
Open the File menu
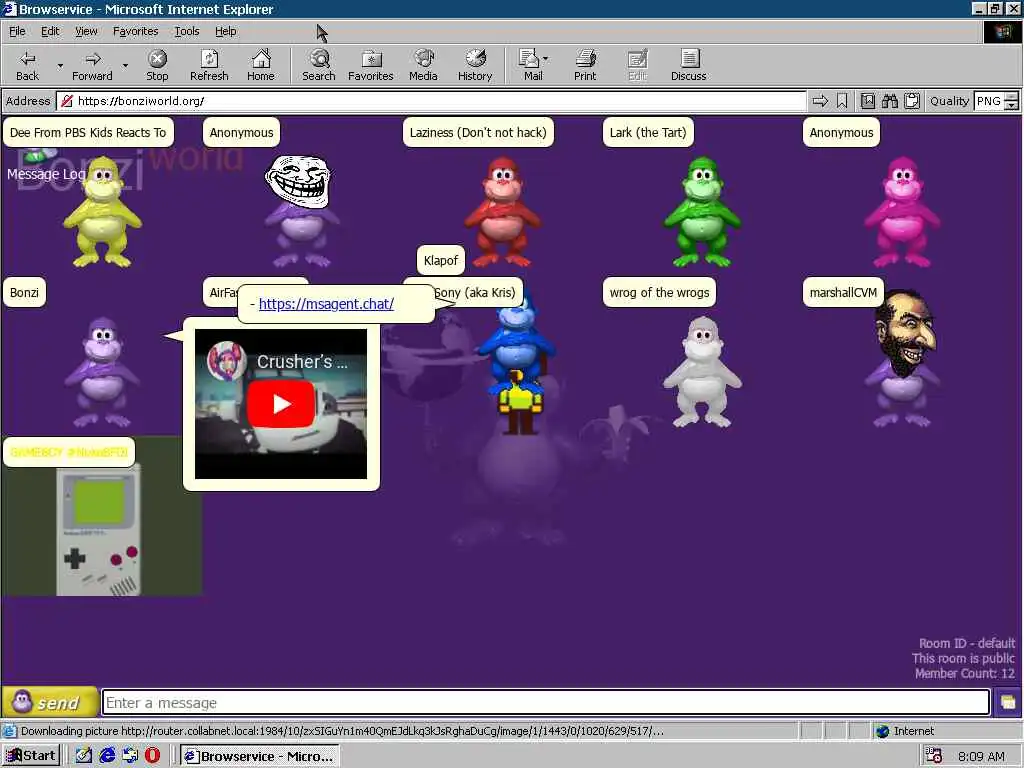(17, 31)
